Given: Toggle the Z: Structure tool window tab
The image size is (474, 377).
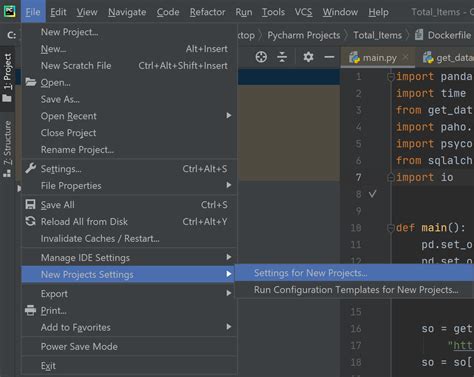Looking at the screenshot, I should pyautogui.click(x=7, y=149).
